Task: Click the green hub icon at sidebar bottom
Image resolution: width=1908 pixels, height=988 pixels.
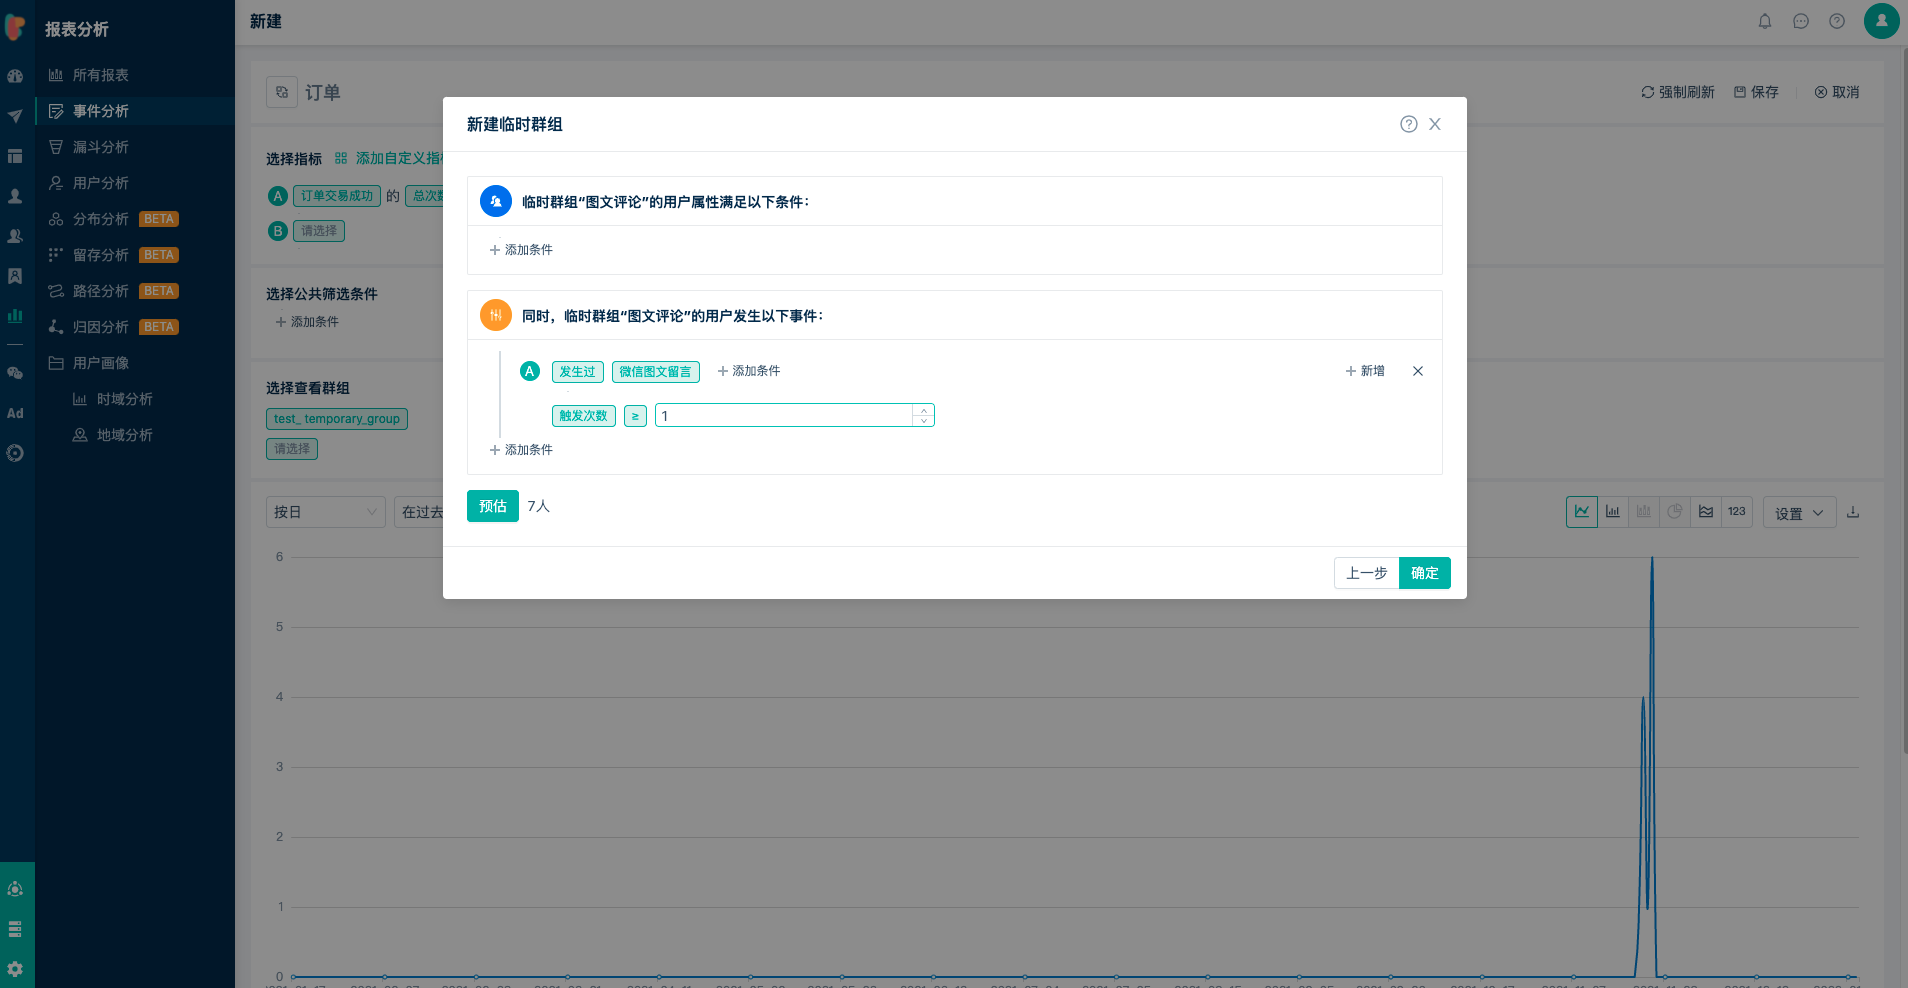Action: (15, 889)
